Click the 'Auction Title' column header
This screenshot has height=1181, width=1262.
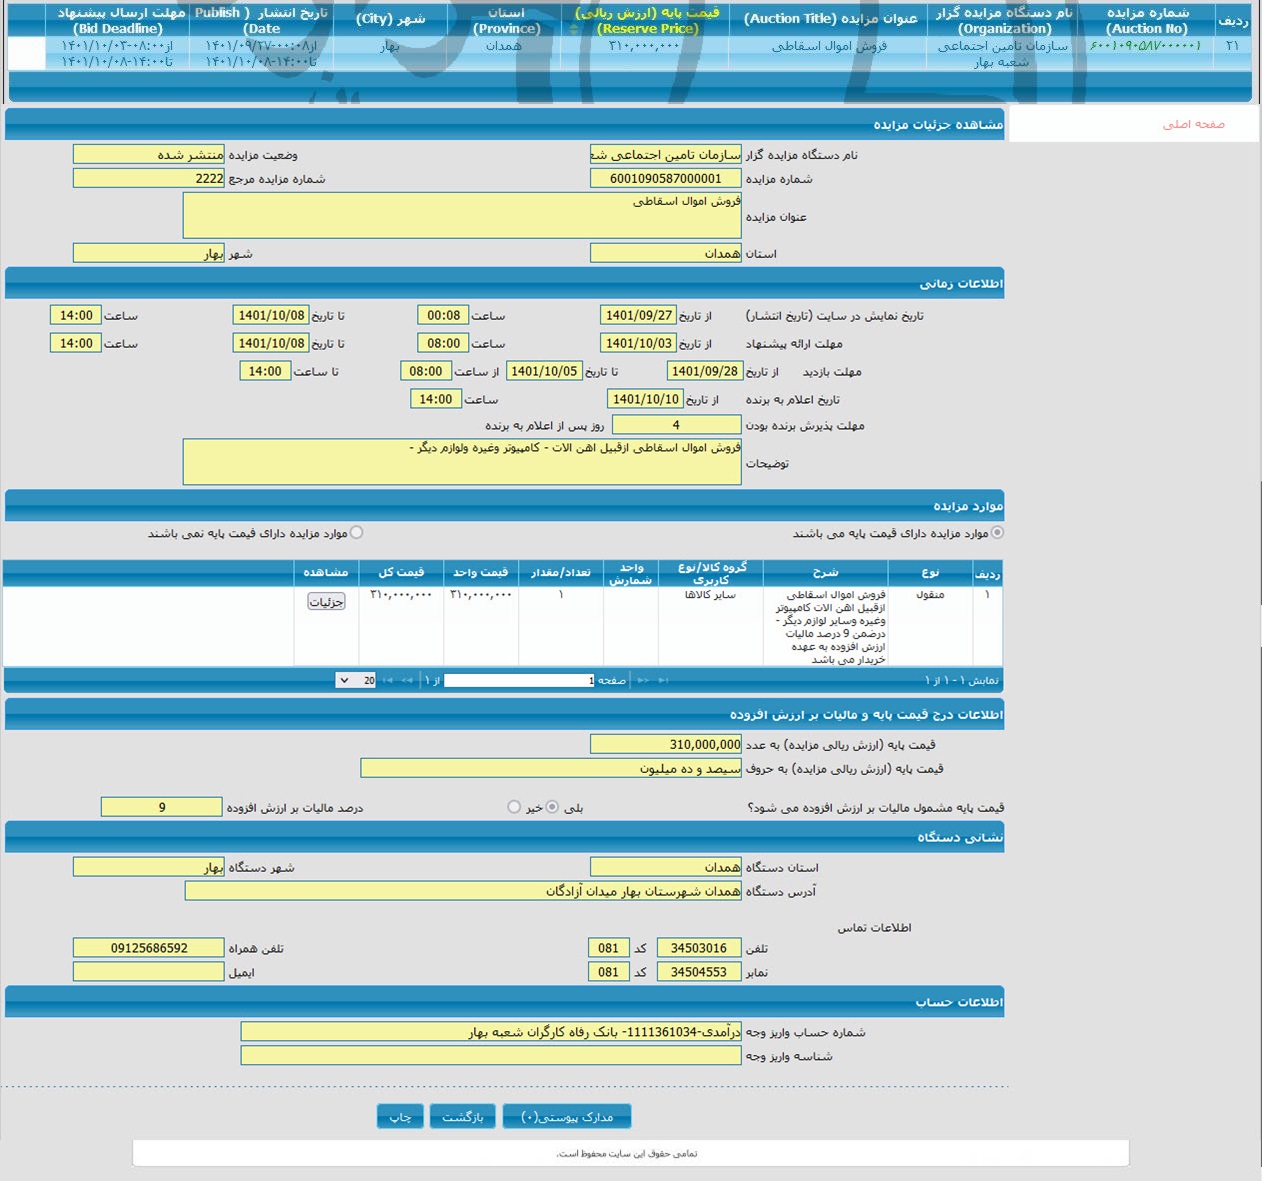coord(829,20)
